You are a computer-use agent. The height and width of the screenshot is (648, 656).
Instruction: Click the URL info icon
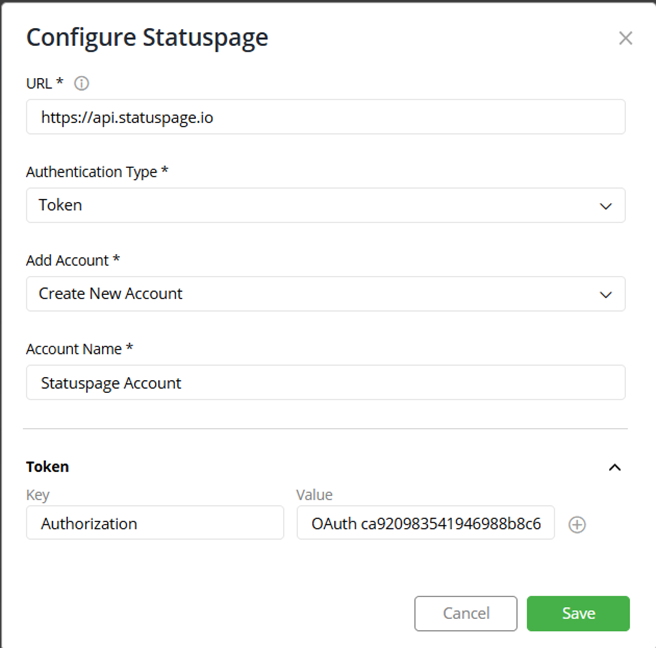tap(82, 83)
